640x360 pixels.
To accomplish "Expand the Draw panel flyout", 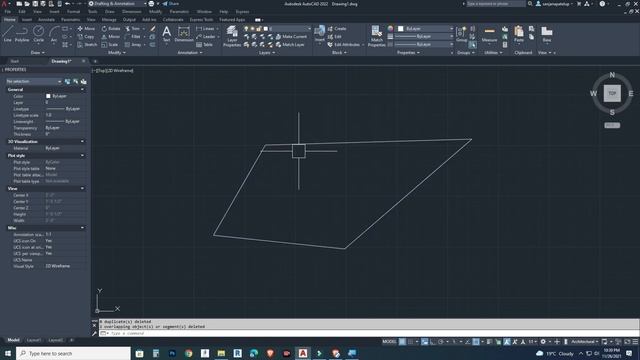I will click(38, 53).
